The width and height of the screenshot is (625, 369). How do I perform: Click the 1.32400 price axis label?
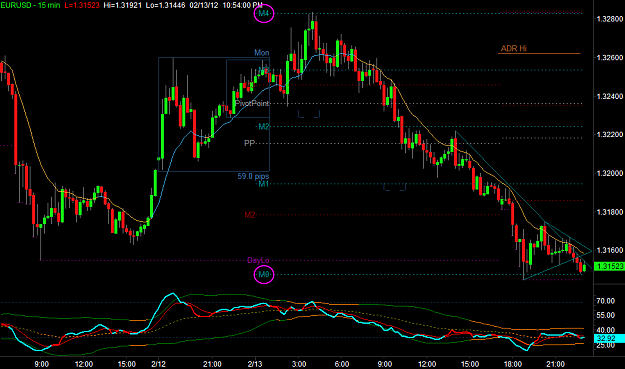tap(610, 96)
